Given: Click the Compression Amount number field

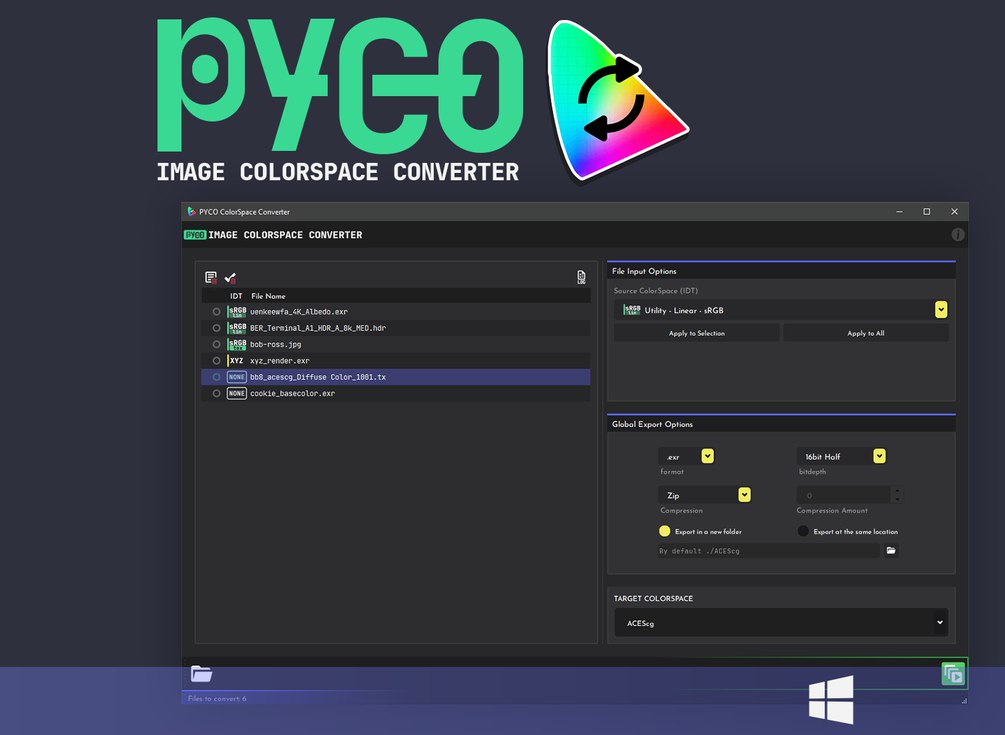Looking at the screenshot, I should (844, 495).
